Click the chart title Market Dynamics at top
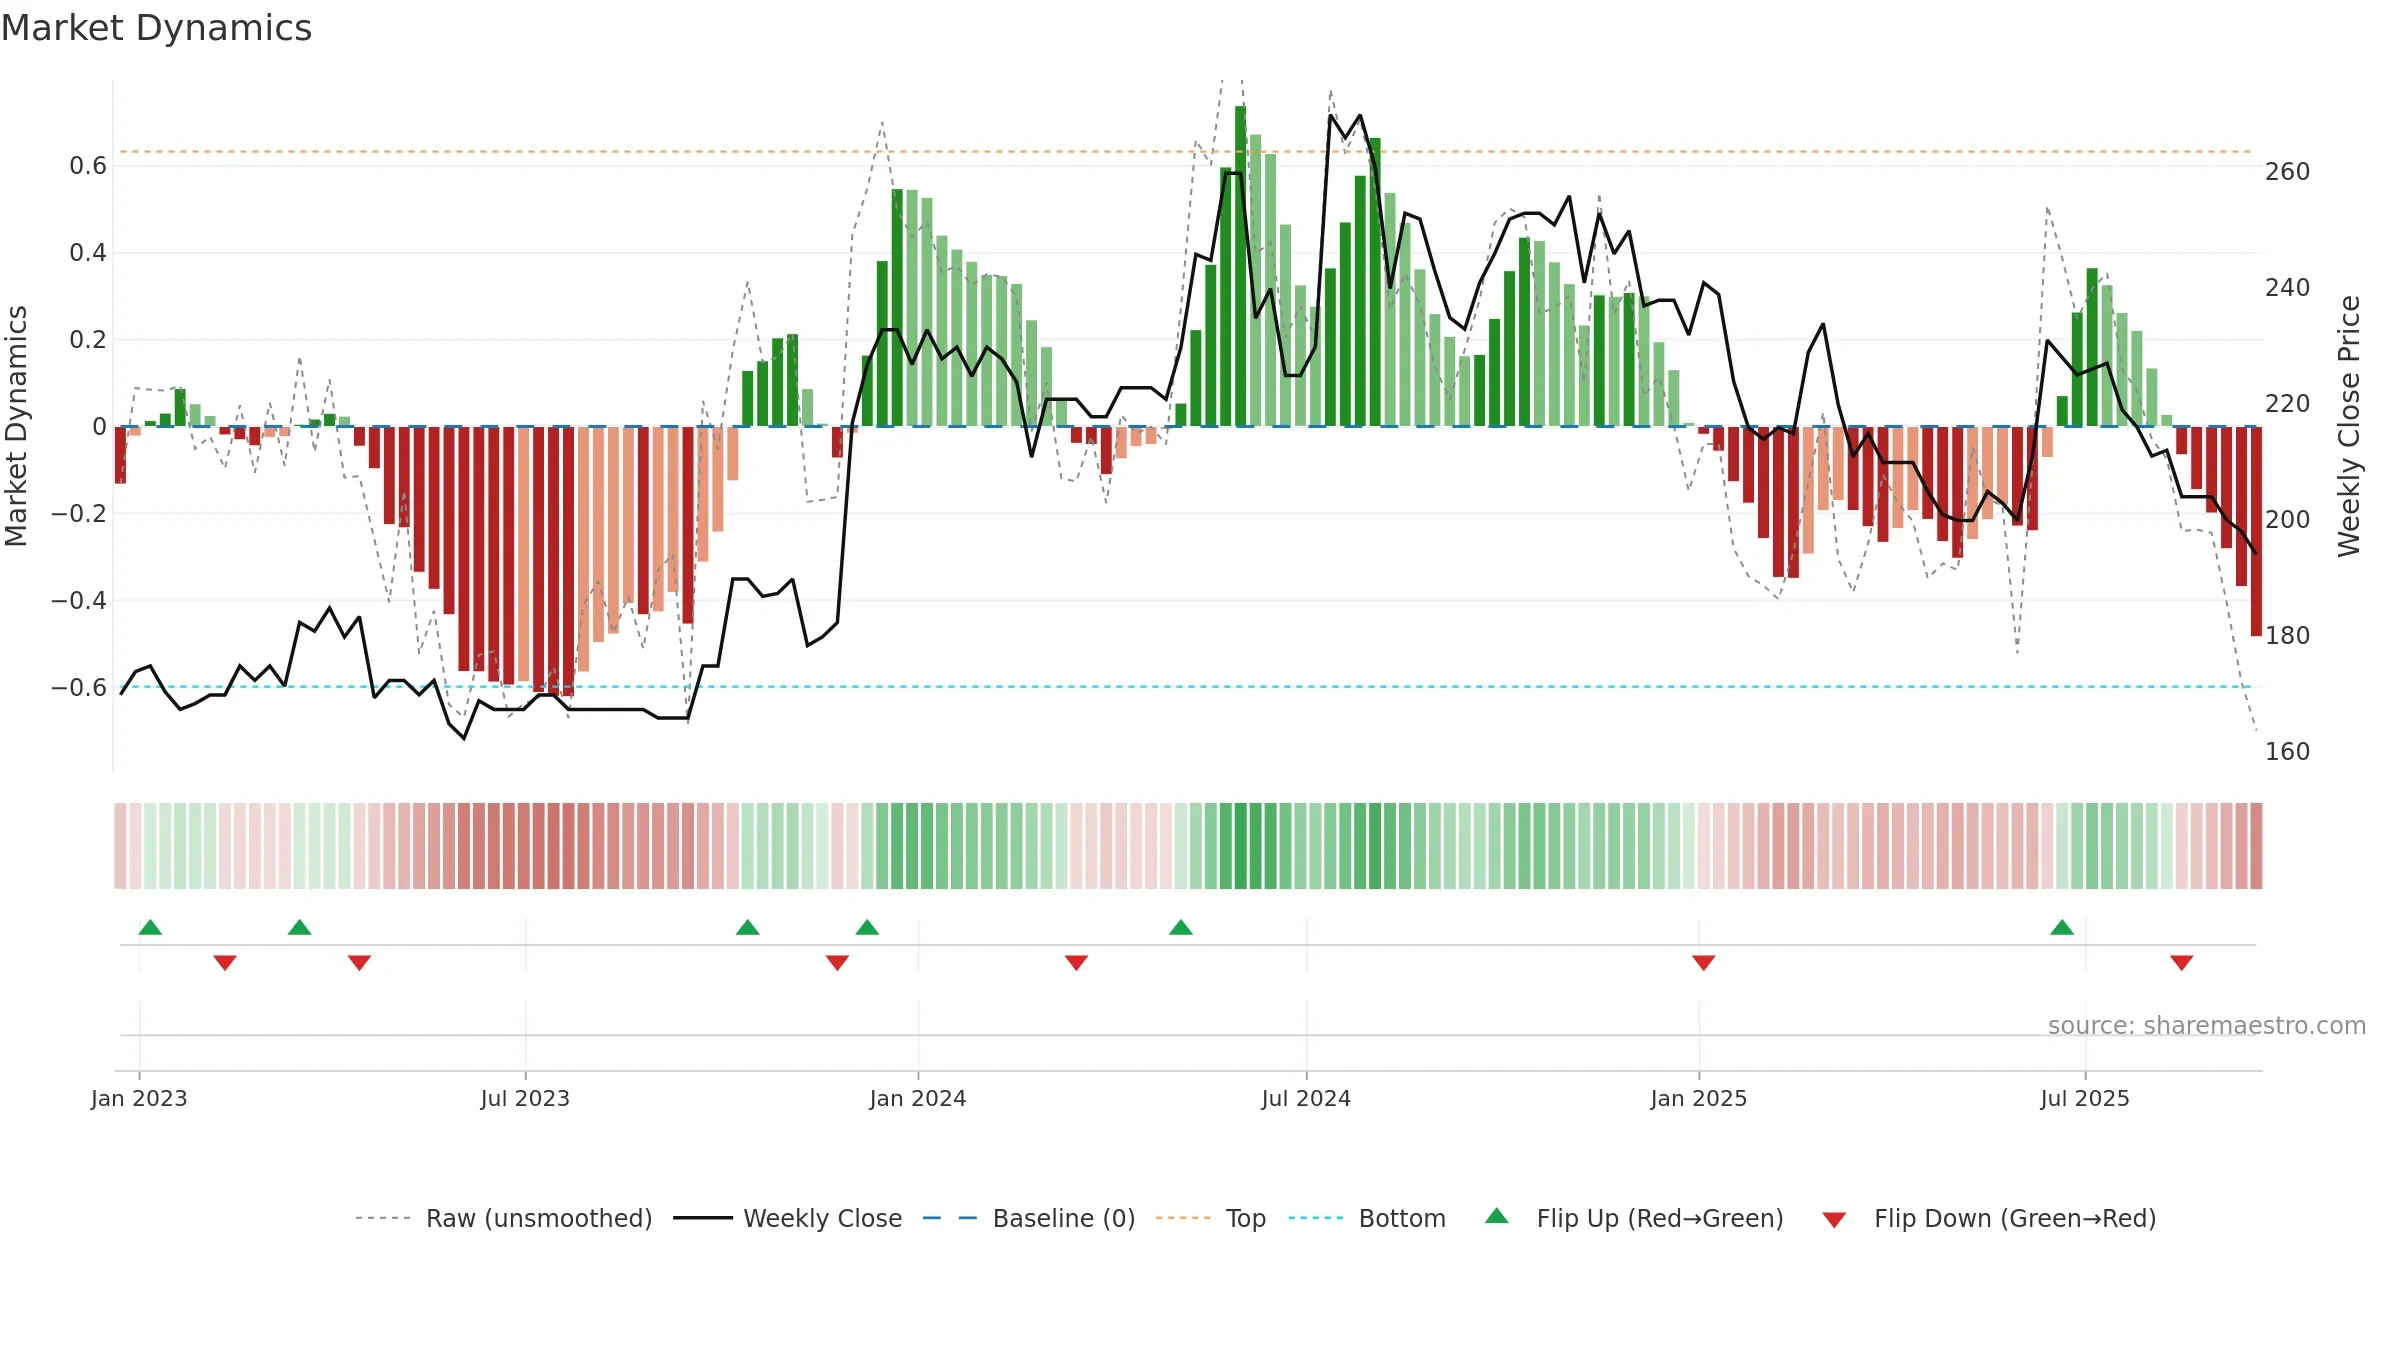Image resolution: width=2400 pixels, height=1350 pixels. [x=156, y=28]
